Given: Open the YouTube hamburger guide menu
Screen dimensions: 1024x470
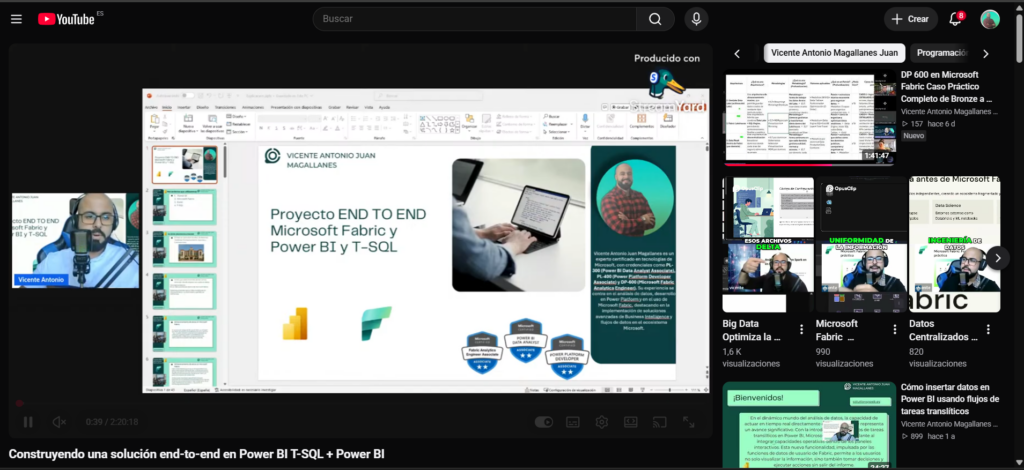Looking at the screenshot, I should click(x=16, y=19).
